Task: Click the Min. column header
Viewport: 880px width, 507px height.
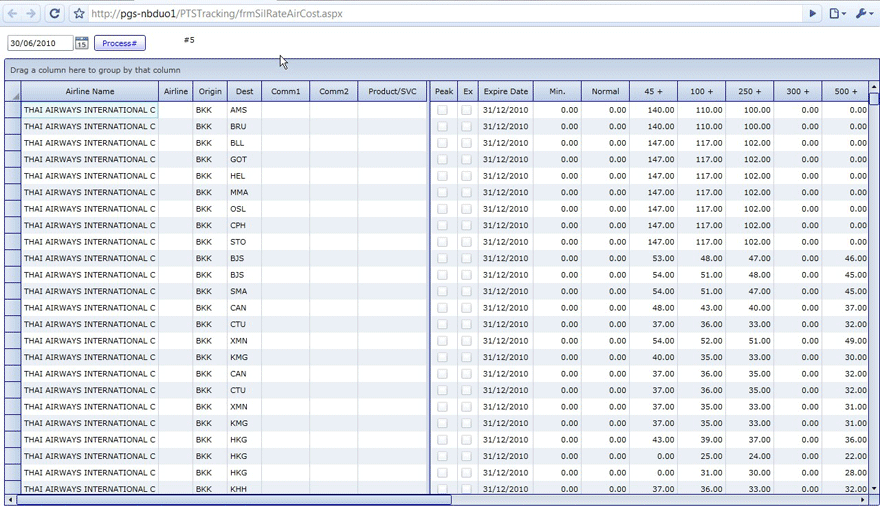Action: click(x=557, y=91)
